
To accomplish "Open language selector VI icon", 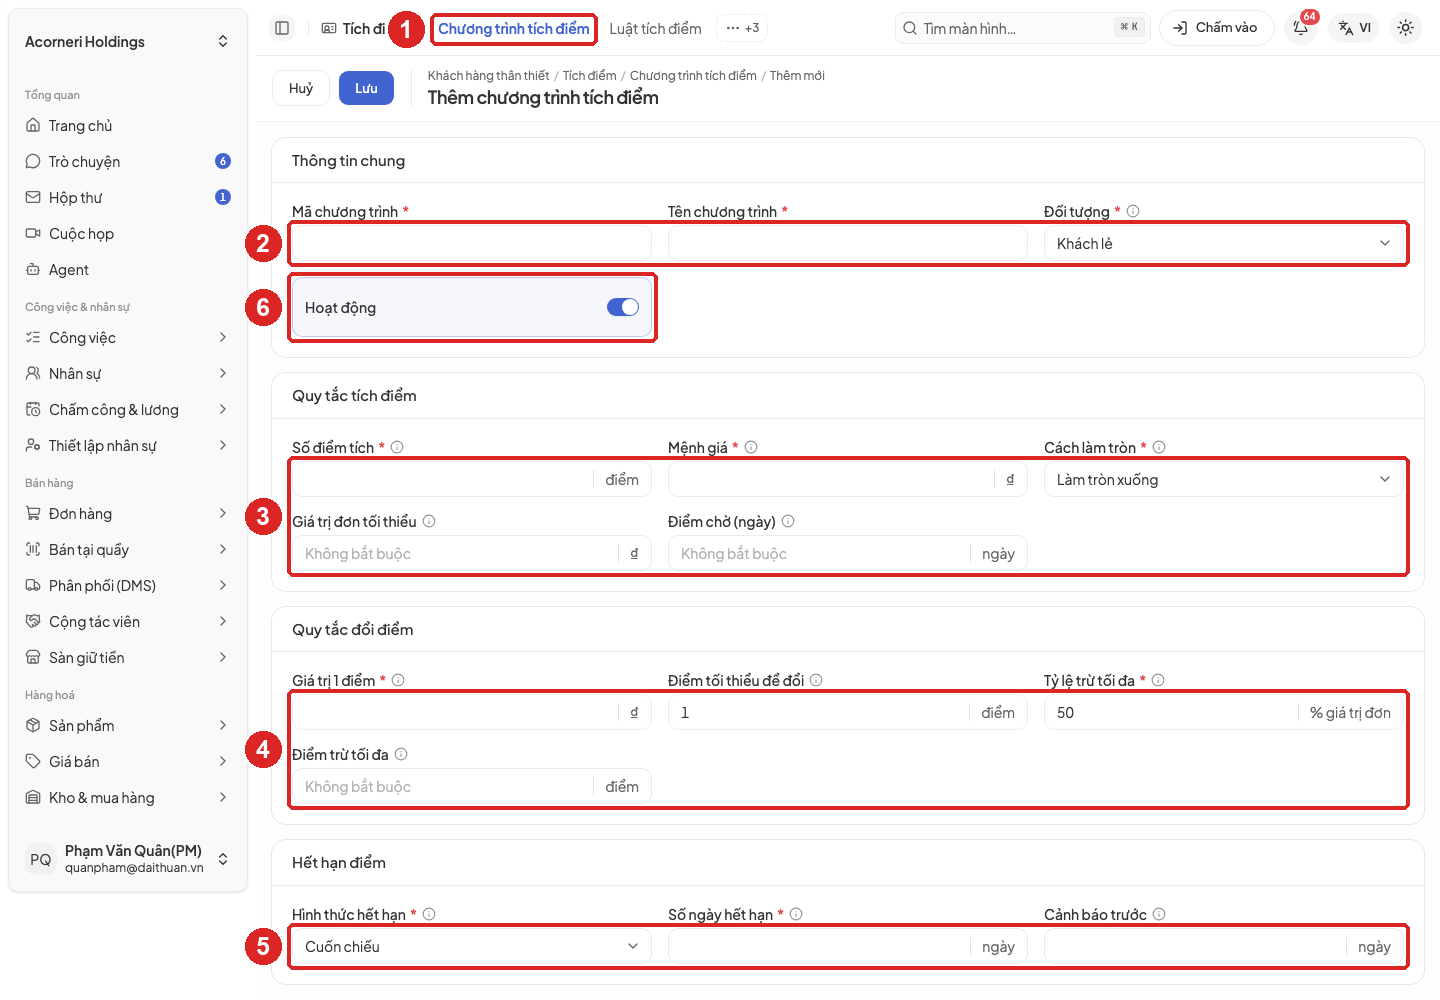I will coord(1355,28).
